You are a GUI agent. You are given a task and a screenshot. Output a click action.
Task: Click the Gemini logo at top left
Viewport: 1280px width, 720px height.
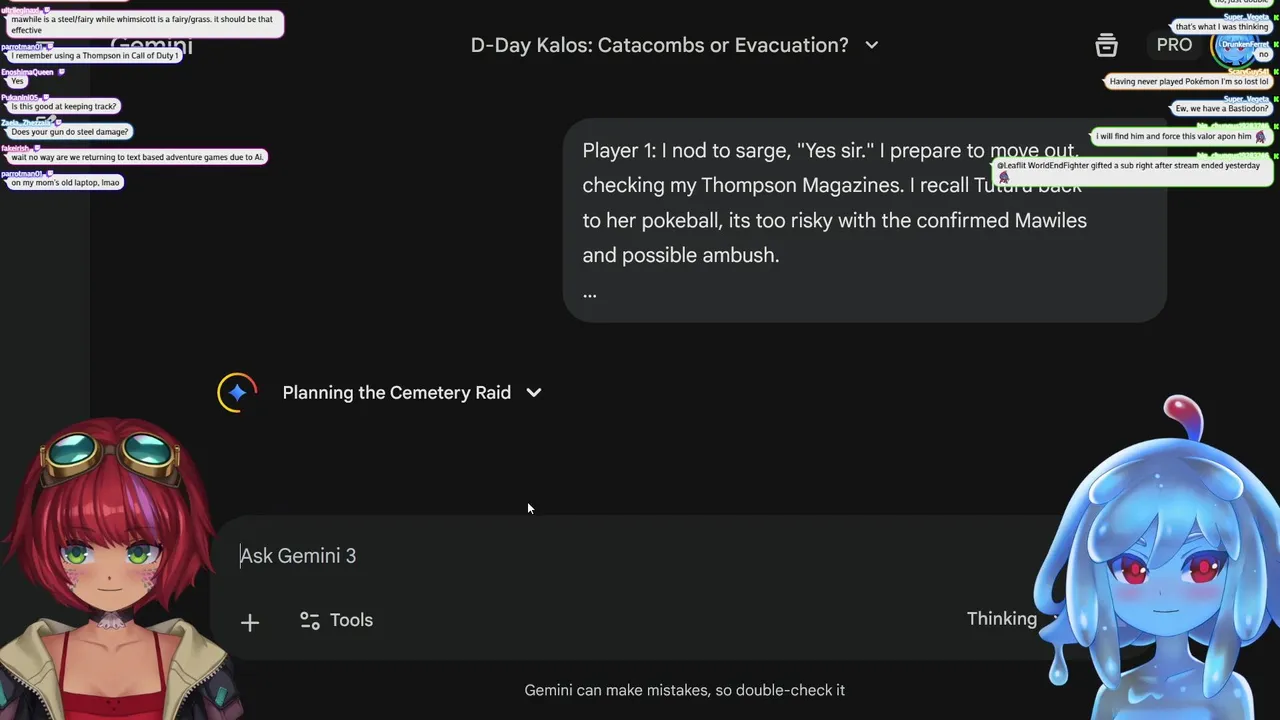click(152, 46)
